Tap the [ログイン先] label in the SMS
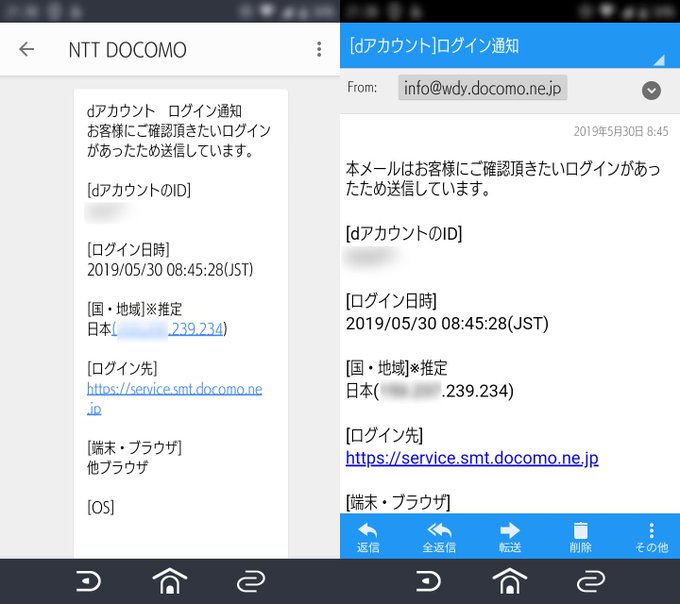Viewport: 680px width, 604px height. tap(122, 369)
